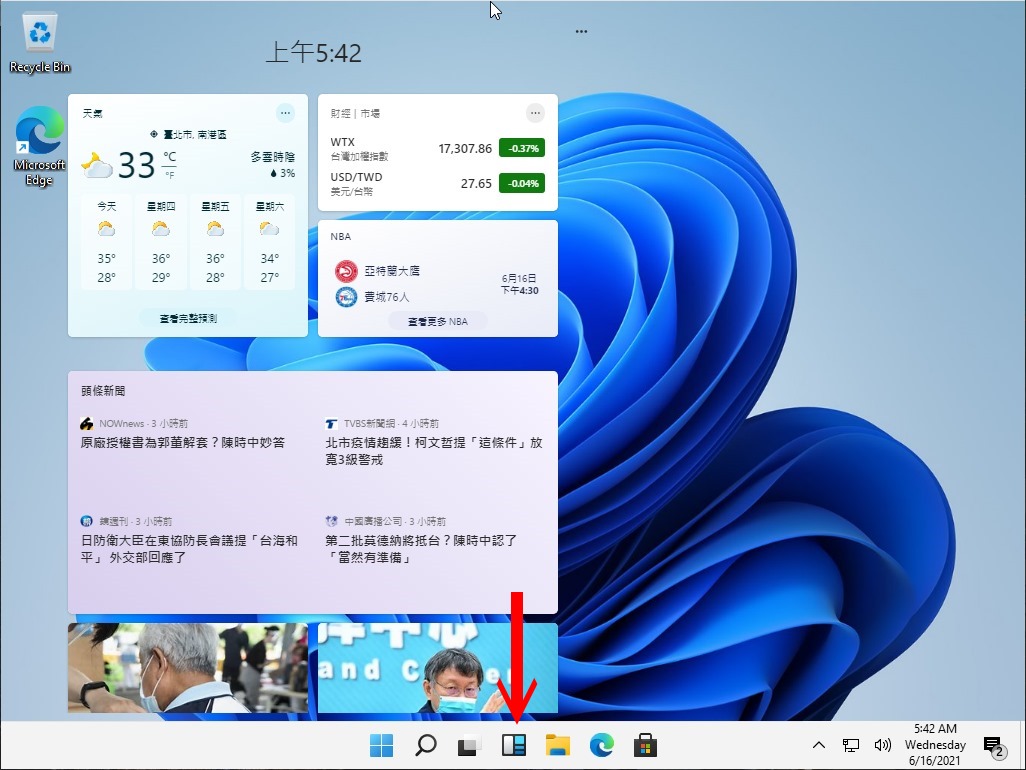
Task: Expand hidden icons in the system tray
Action: [818, 744]
